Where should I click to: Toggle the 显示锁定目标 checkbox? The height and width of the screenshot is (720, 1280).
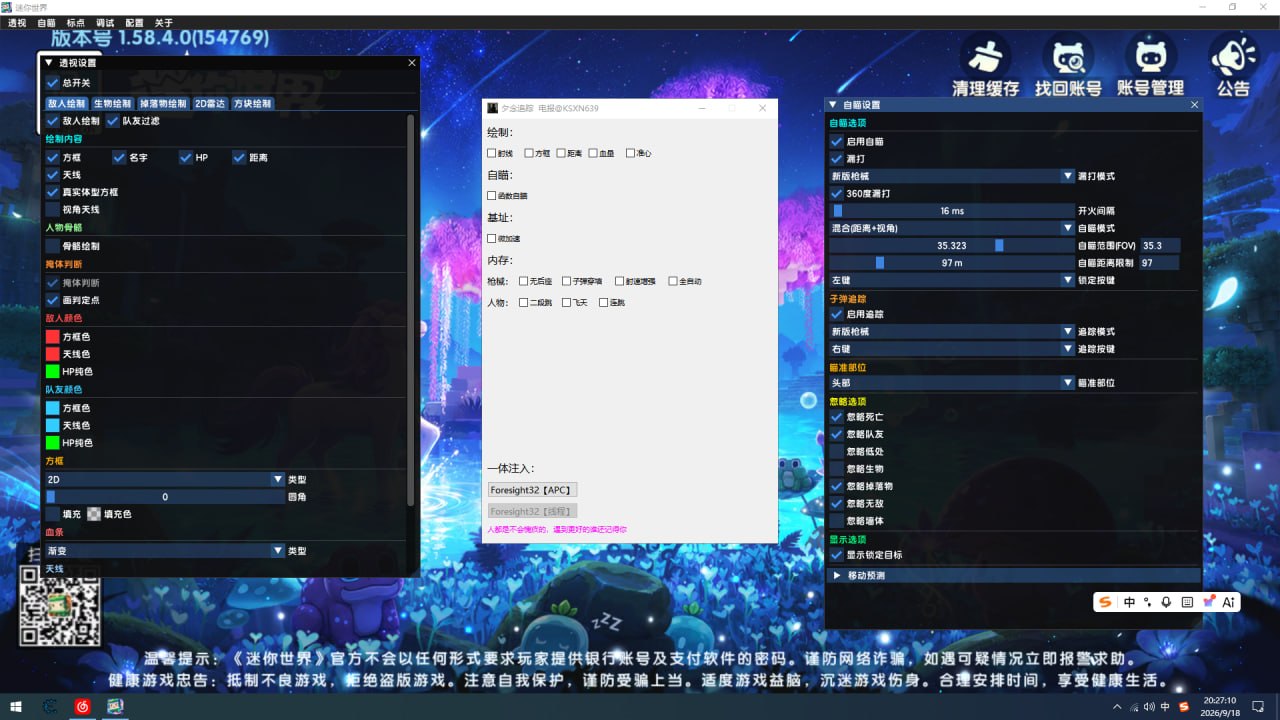pos(837,555)
